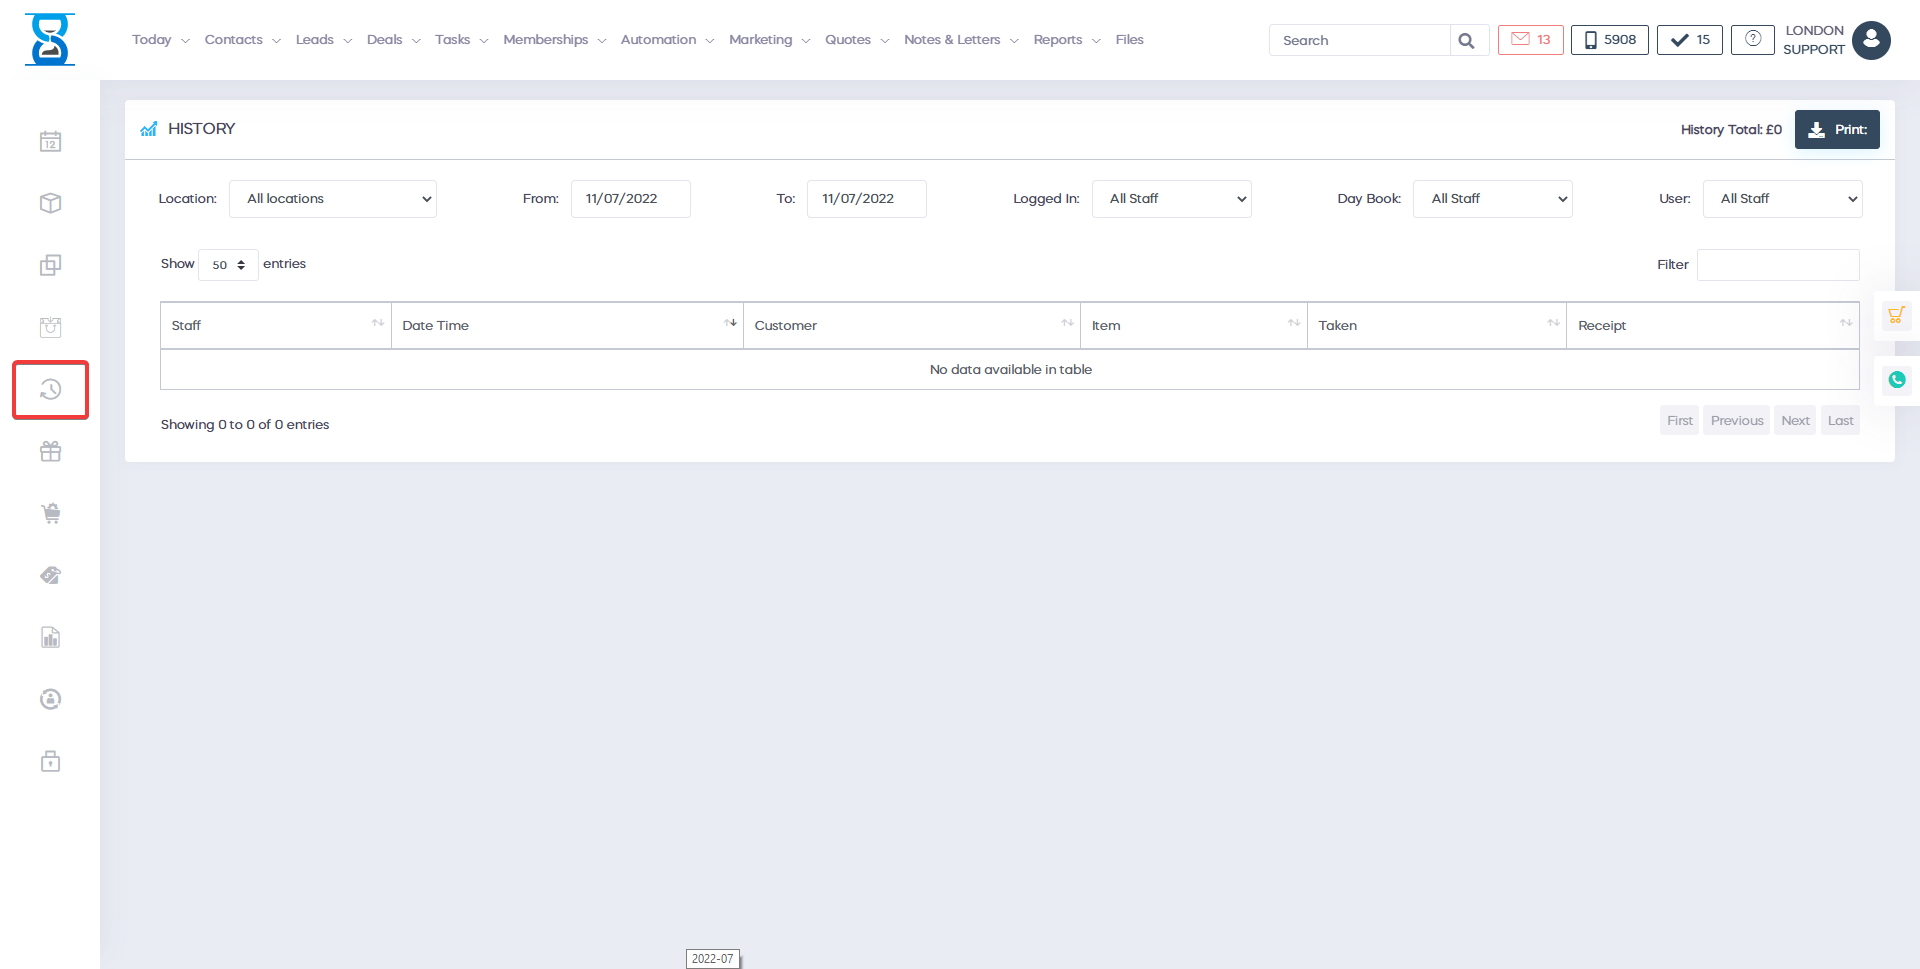Click the lock icon at sidebar bottom
1920x969 pixels.
pyautogui.click(x=50, y=761)
